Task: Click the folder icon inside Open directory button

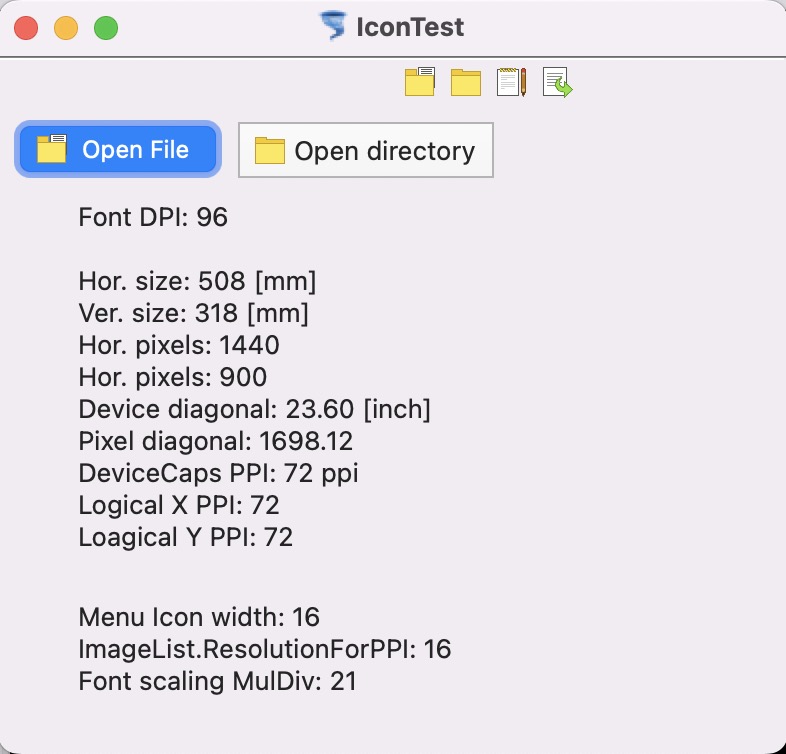Action: pyautogui.click(x=270, y=150)
